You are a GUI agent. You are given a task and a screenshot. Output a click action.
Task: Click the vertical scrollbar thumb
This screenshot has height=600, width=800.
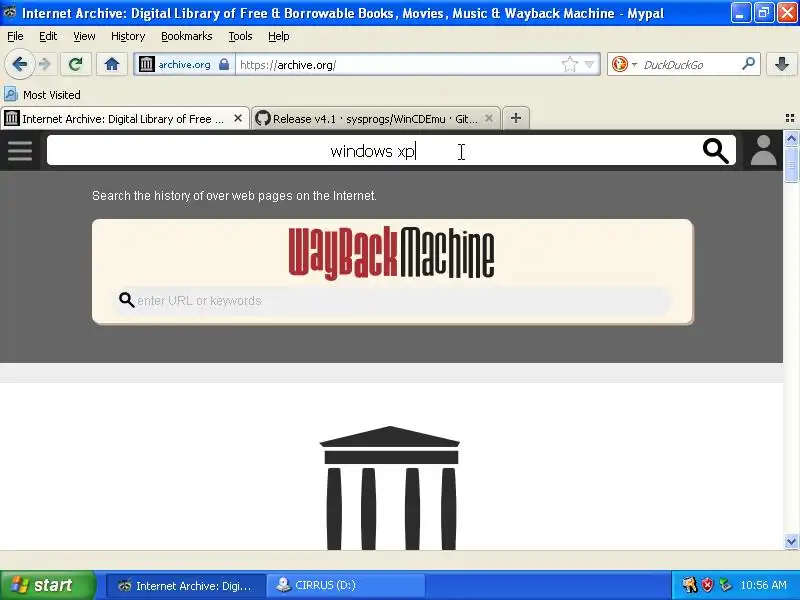pyautogui.click(x=791, y=164)
